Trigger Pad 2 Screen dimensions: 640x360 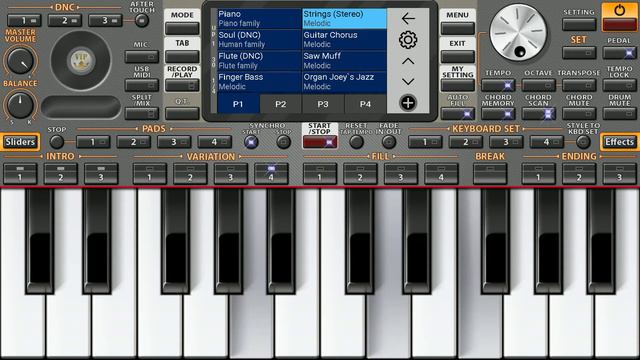[x=133, y=142]
